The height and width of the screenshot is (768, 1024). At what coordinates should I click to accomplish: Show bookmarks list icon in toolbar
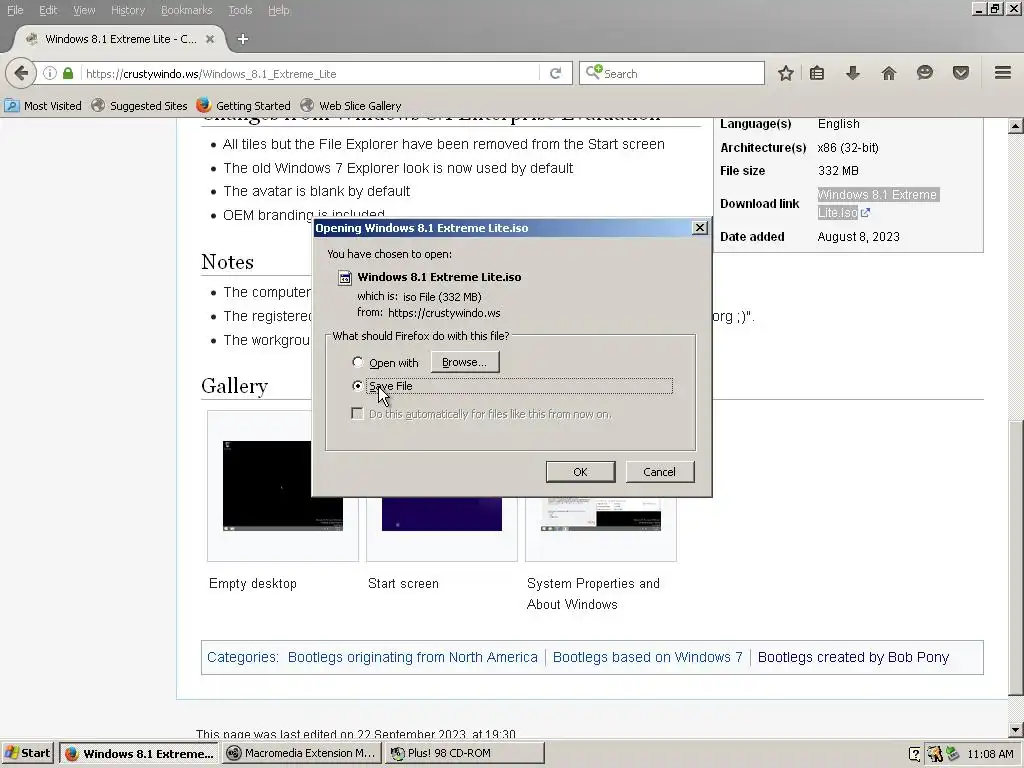point(817,73)
